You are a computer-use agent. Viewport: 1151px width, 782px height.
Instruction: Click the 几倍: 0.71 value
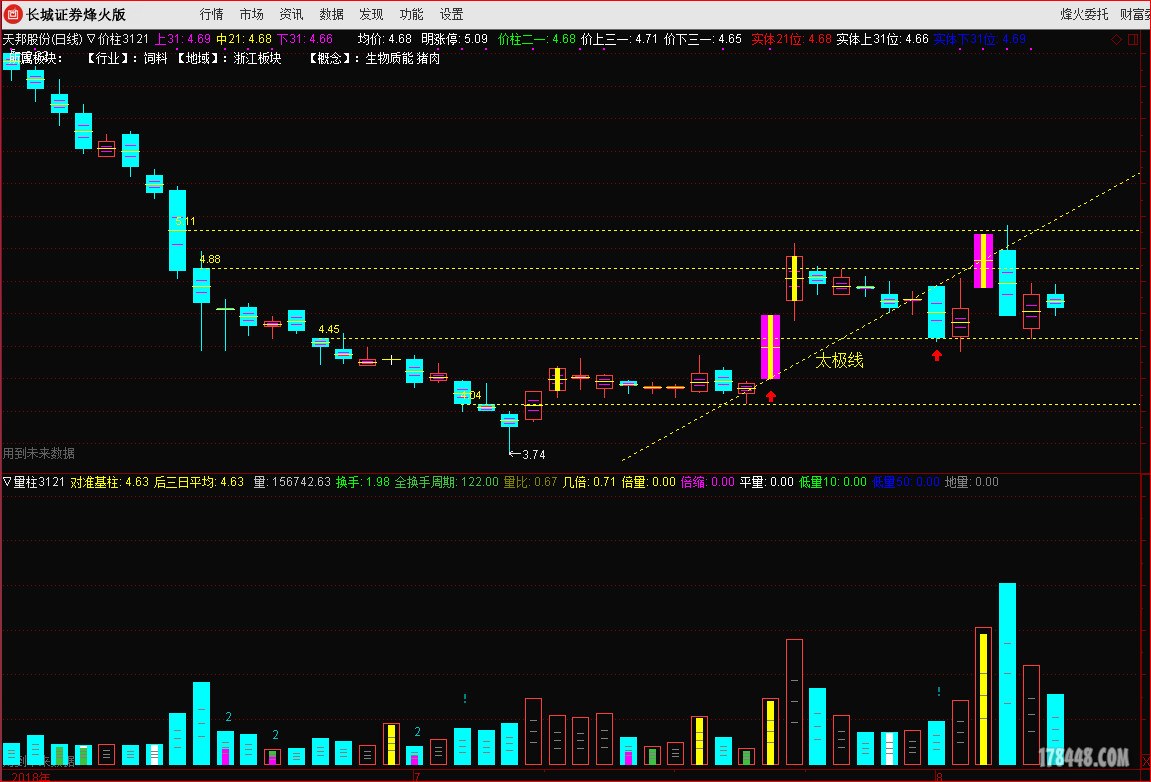click(589, 482)
